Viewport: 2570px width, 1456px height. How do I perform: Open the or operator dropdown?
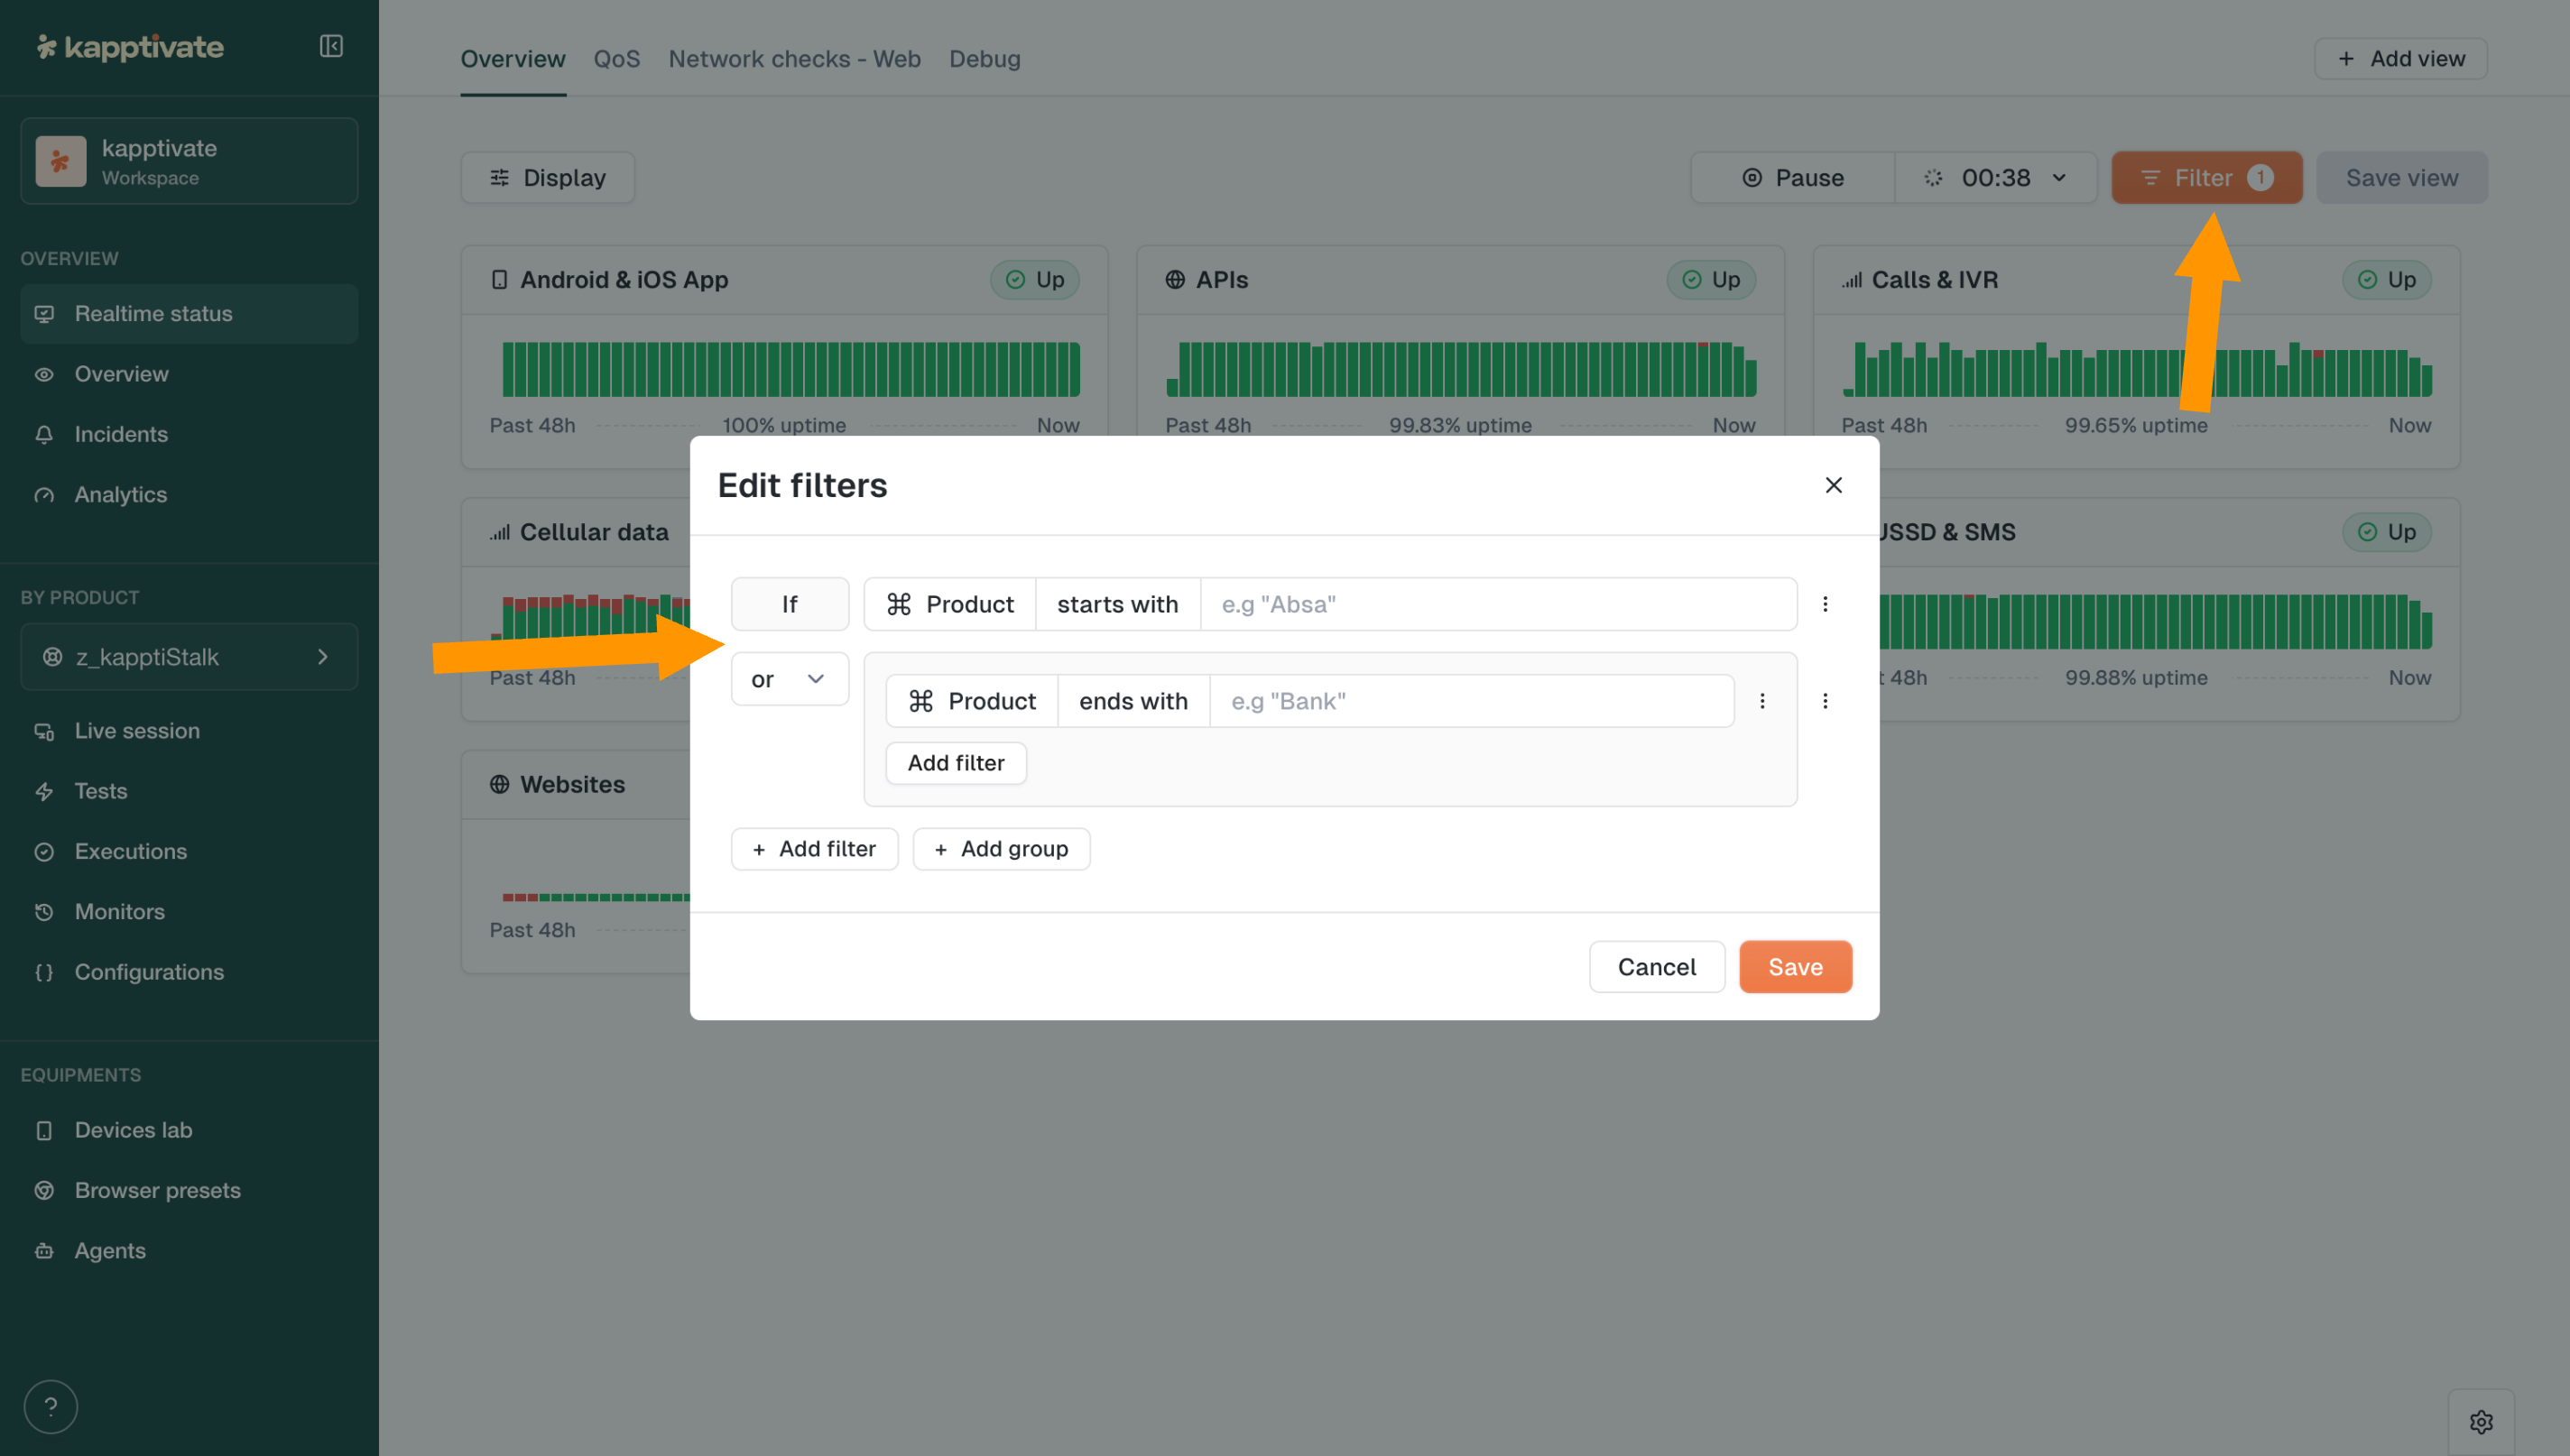click(789, 679)
